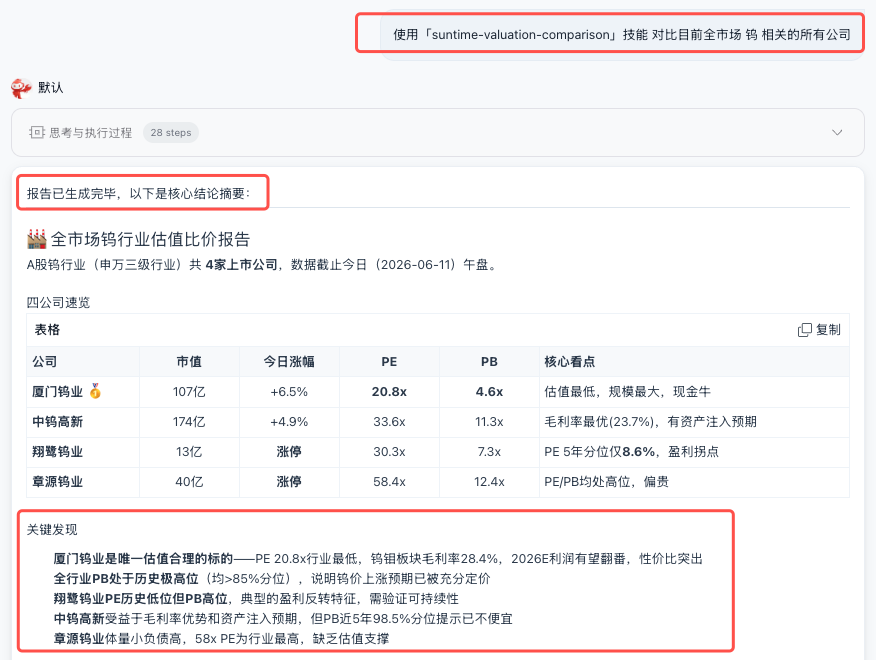This screenshot has width=876, height=660.
Task: Click the PB column header
Action: pyautogui.click(x=489, y=362)
